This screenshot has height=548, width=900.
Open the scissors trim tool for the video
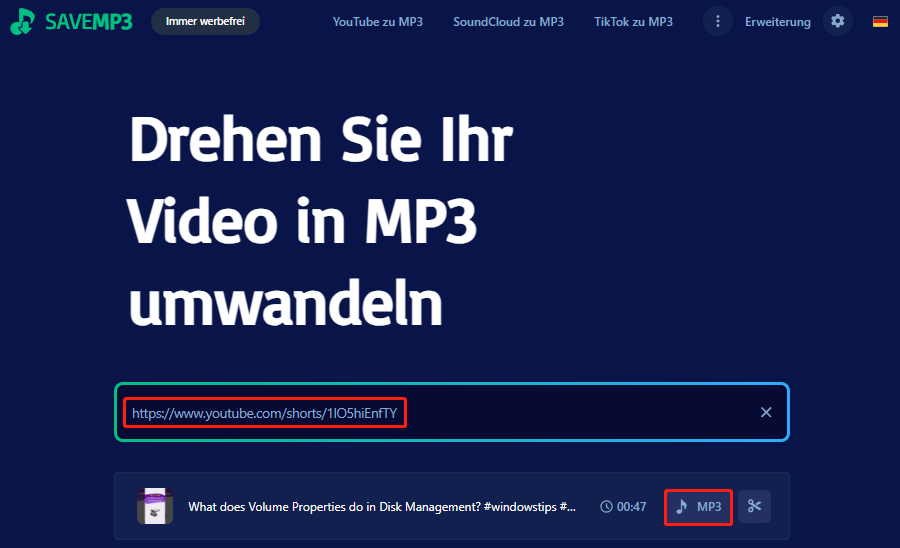coord(754,506)
